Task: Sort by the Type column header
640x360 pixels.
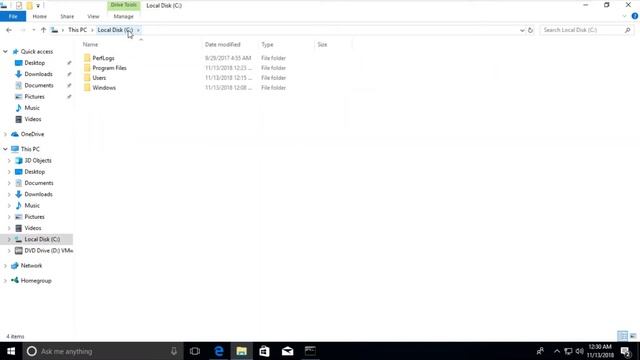Action: pos(267,44)
